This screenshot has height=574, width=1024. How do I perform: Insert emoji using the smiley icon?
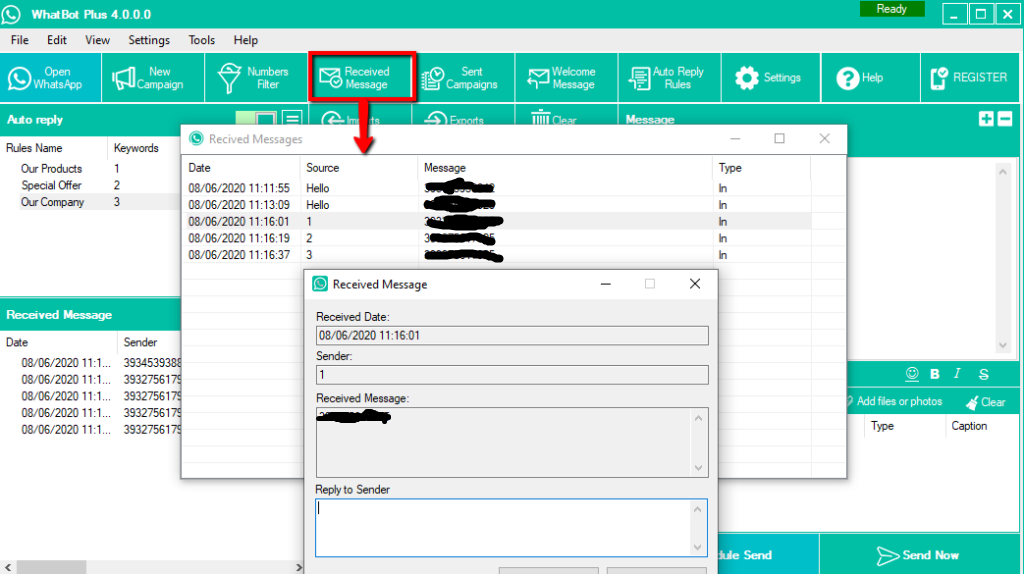tap(912, 373)
